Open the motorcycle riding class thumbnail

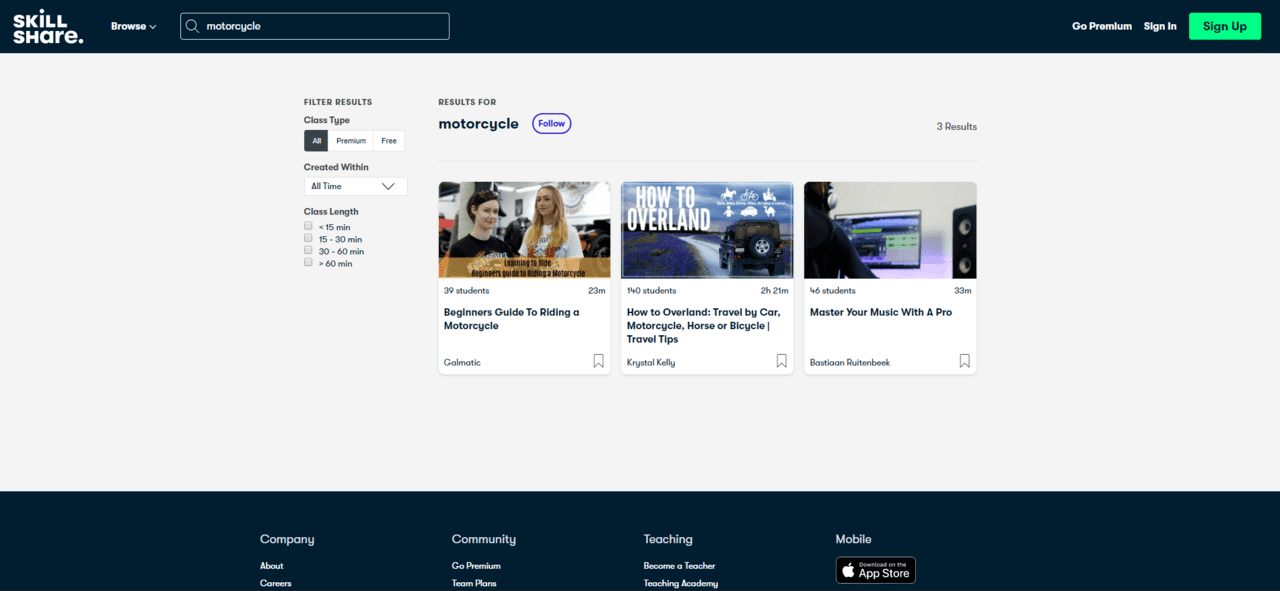(x=524, y=230)
